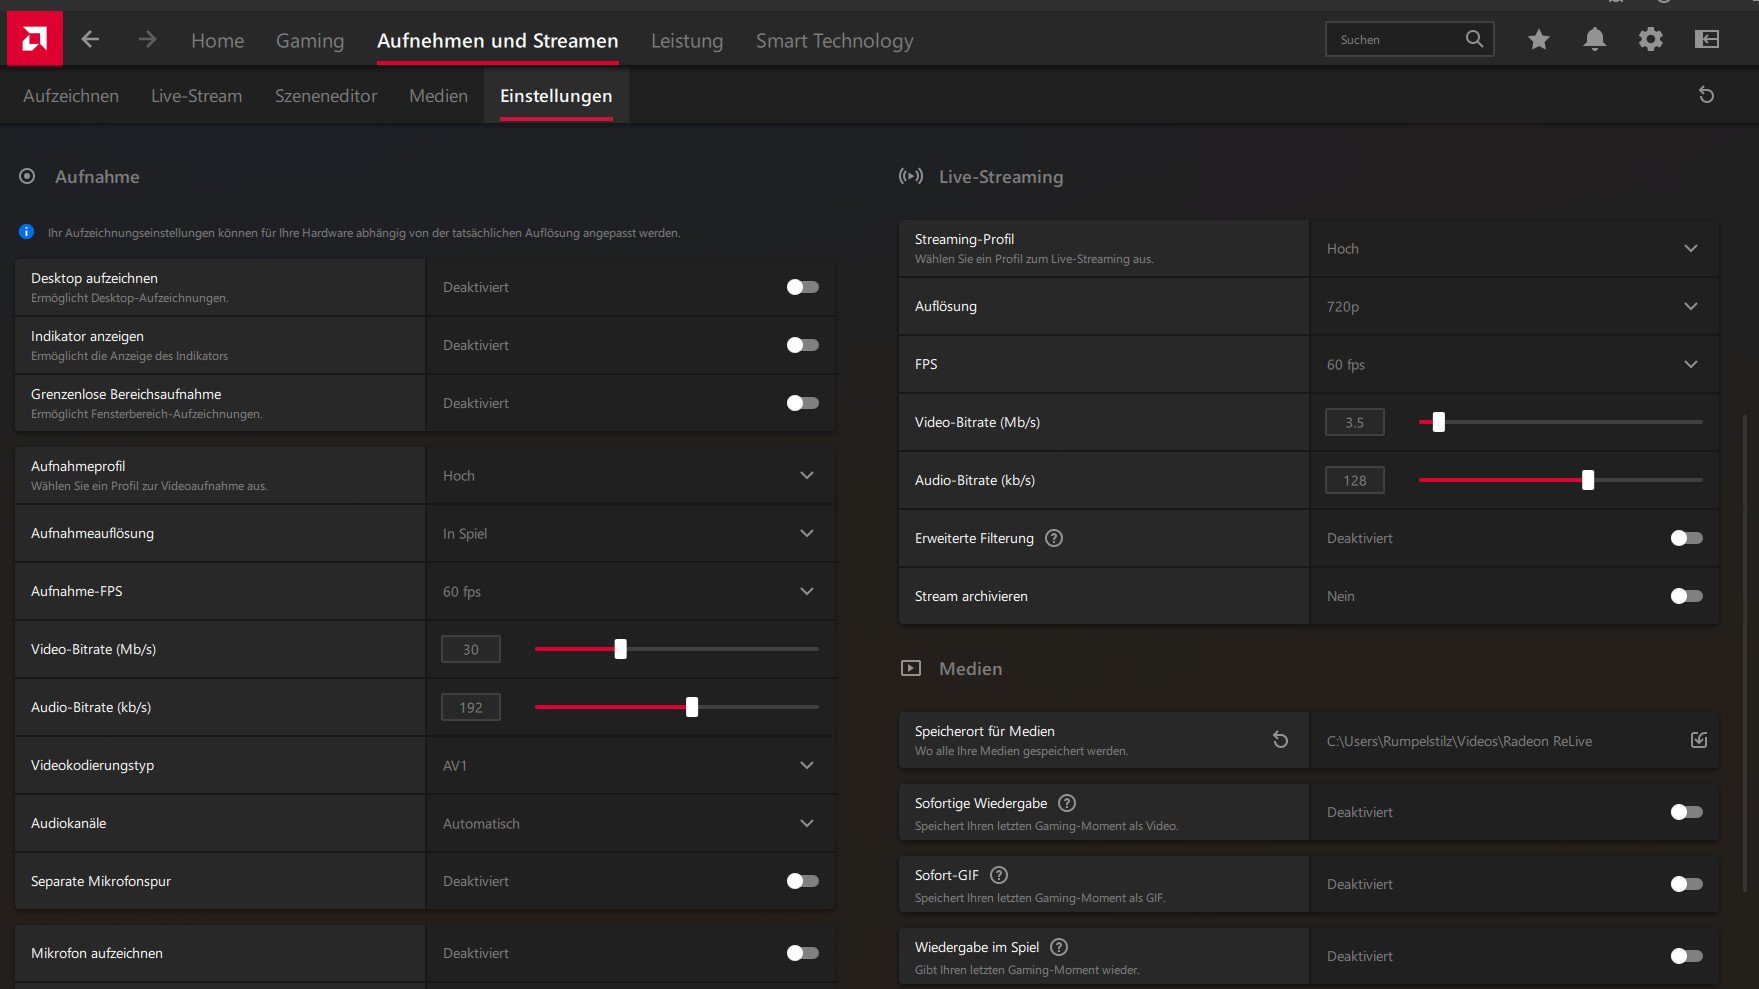Click the AMD logo icon

[34, 39]
